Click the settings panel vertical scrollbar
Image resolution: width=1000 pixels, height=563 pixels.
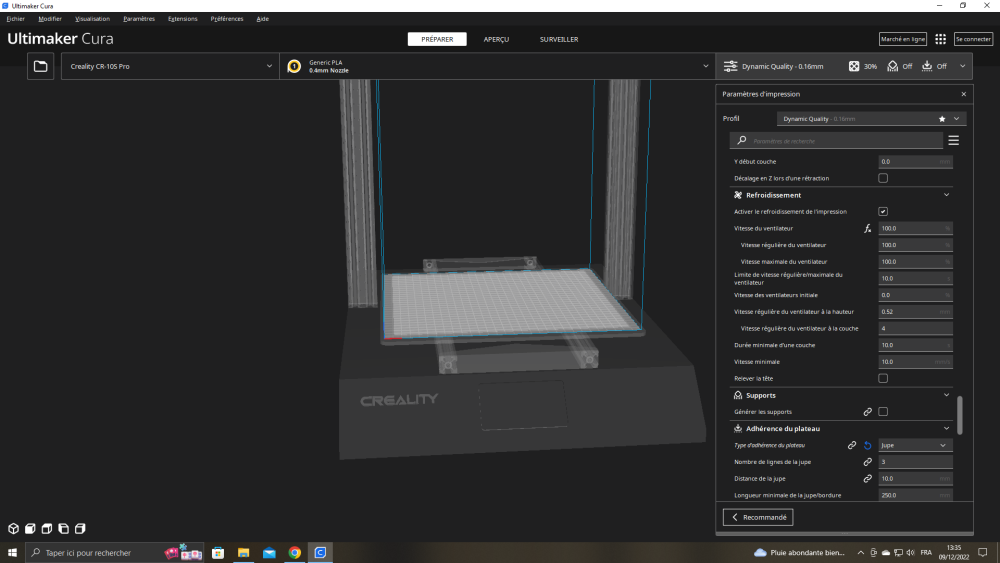pyautogui.click(x=960, y=416)
